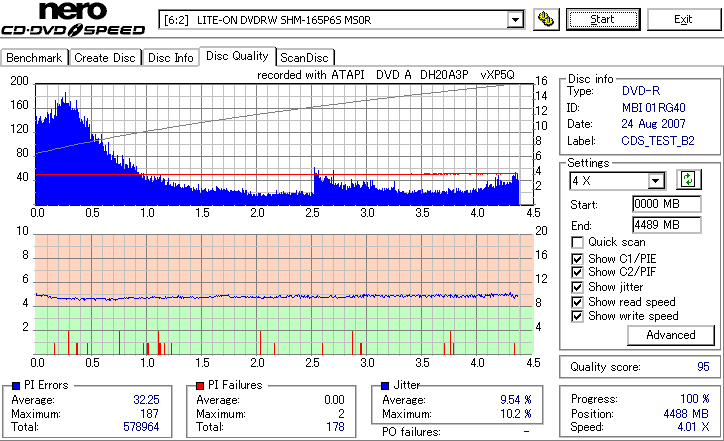Click PI Errors average 32.25
This screenshot has width=724, height=441.
click(x=146, y=400)
